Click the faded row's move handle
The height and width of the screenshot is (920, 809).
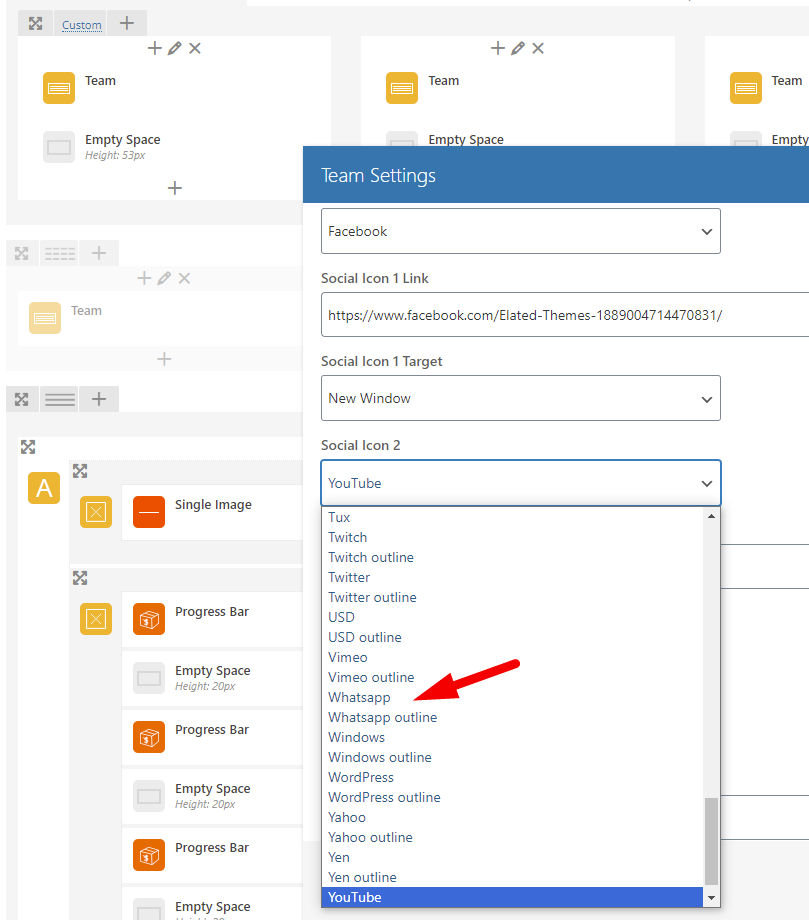coord(22,253)
